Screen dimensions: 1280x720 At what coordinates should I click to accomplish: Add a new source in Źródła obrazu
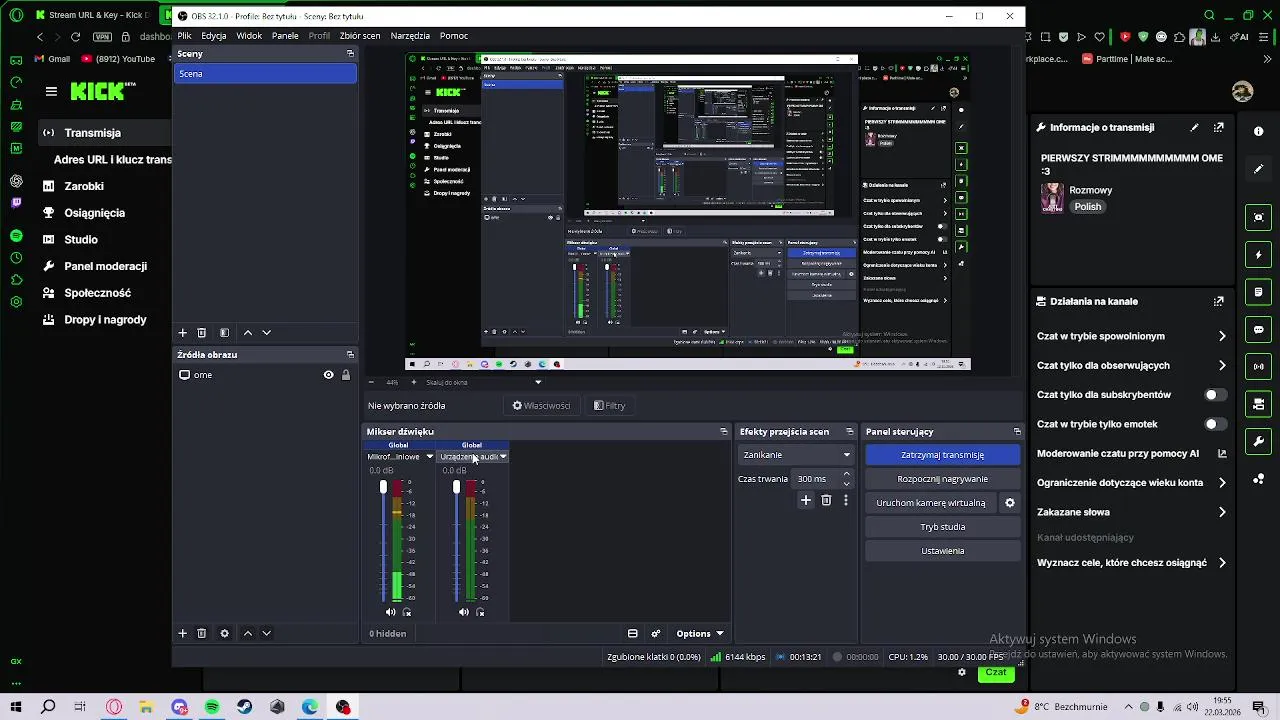click(182, 633)
